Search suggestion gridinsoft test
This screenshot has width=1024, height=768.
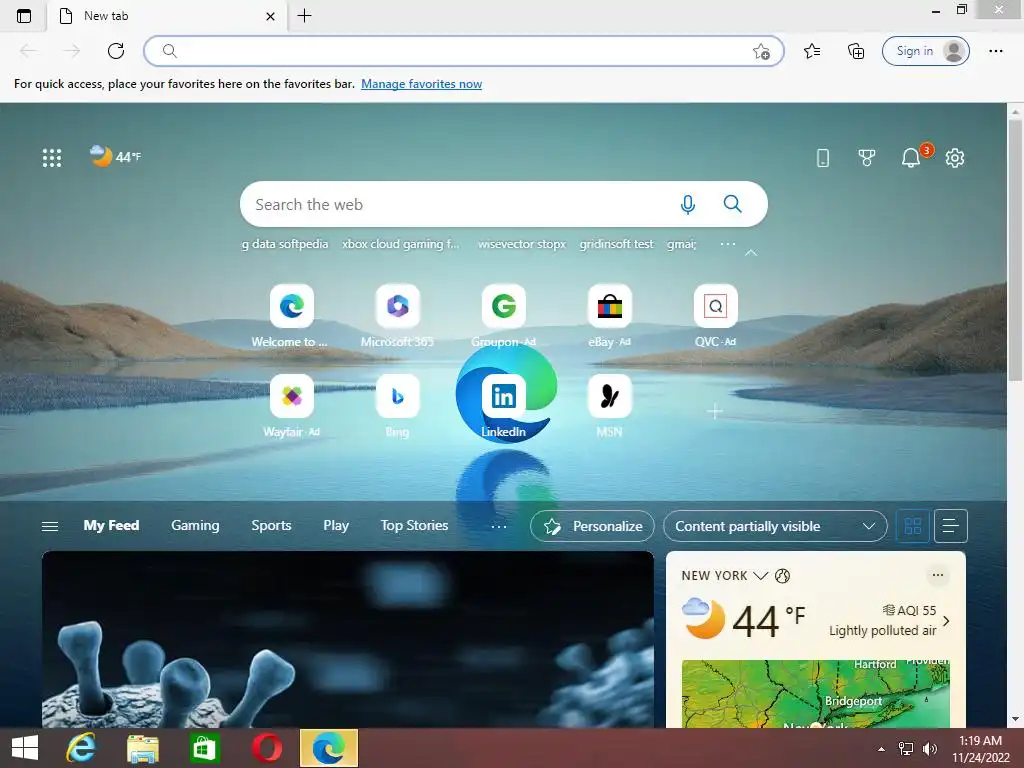(x=616, y=244)
